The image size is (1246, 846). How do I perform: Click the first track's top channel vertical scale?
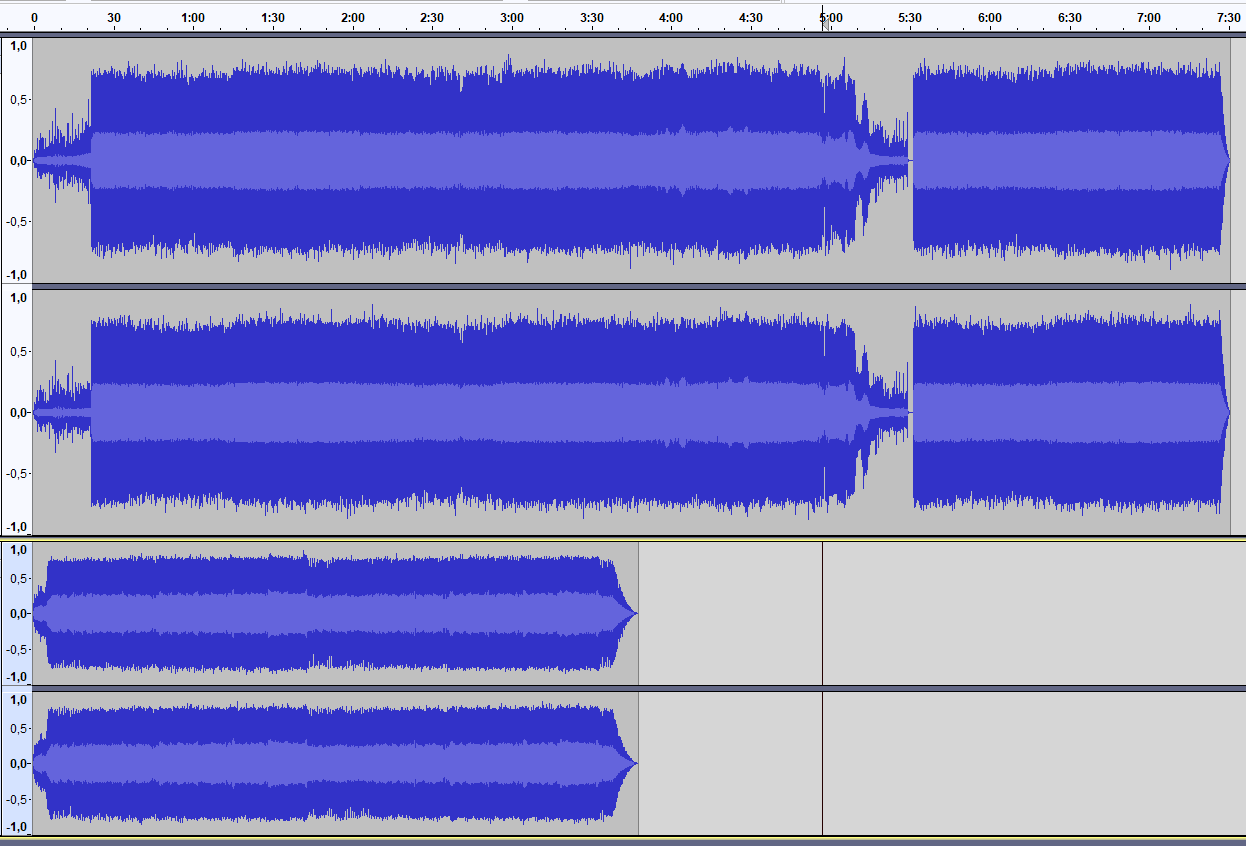pyautogui.click(x=16, y=160)
